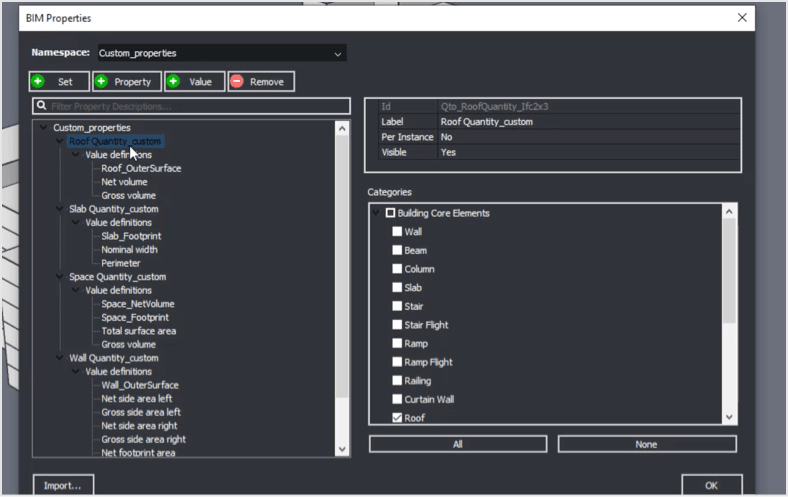Collapse the Space Quantity_custom node

click(59, 277)
